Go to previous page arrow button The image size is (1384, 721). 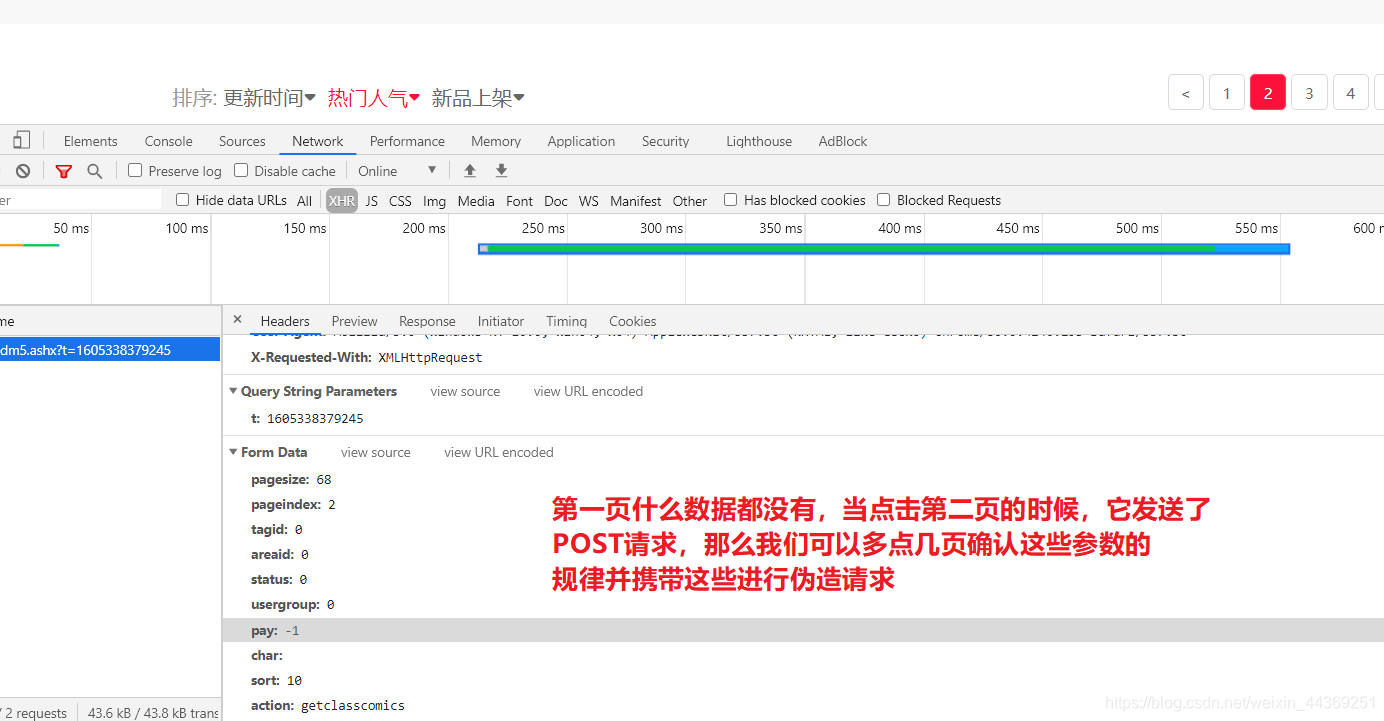click(1185, 93)
